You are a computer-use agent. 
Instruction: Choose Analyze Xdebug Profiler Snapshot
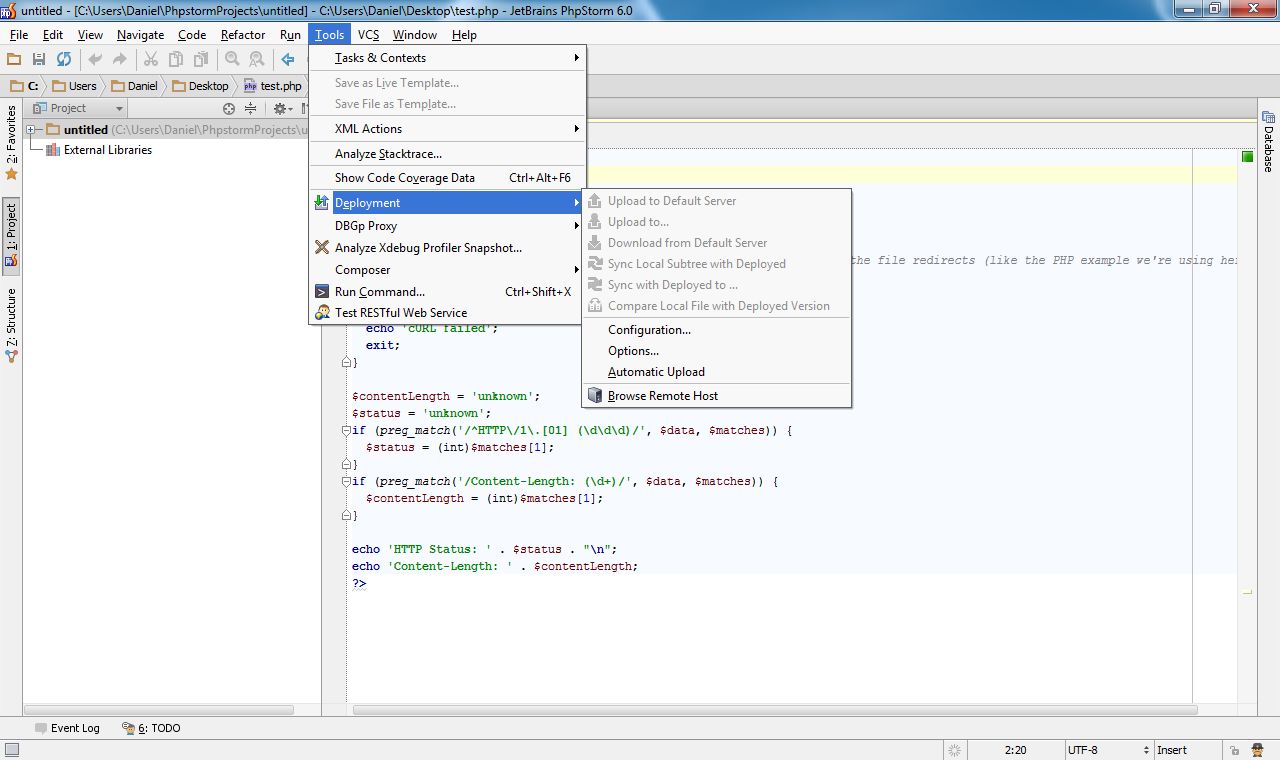point(447,248)
